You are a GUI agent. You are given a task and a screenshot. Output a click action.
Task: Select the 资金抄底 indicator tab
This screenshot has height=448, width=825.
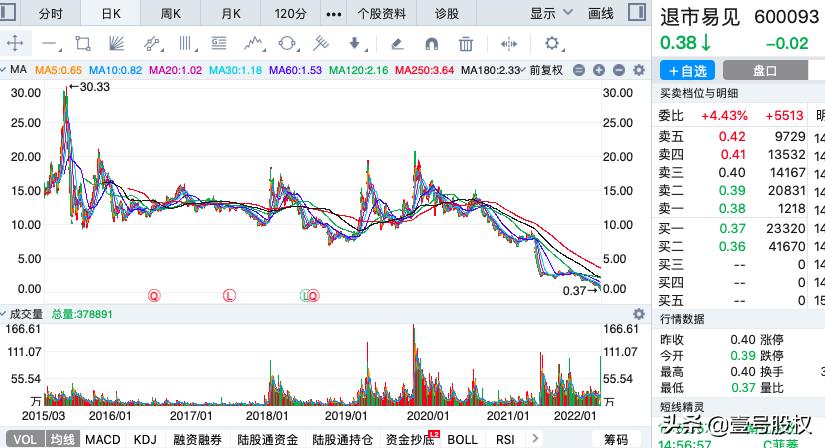coord(410,439)
